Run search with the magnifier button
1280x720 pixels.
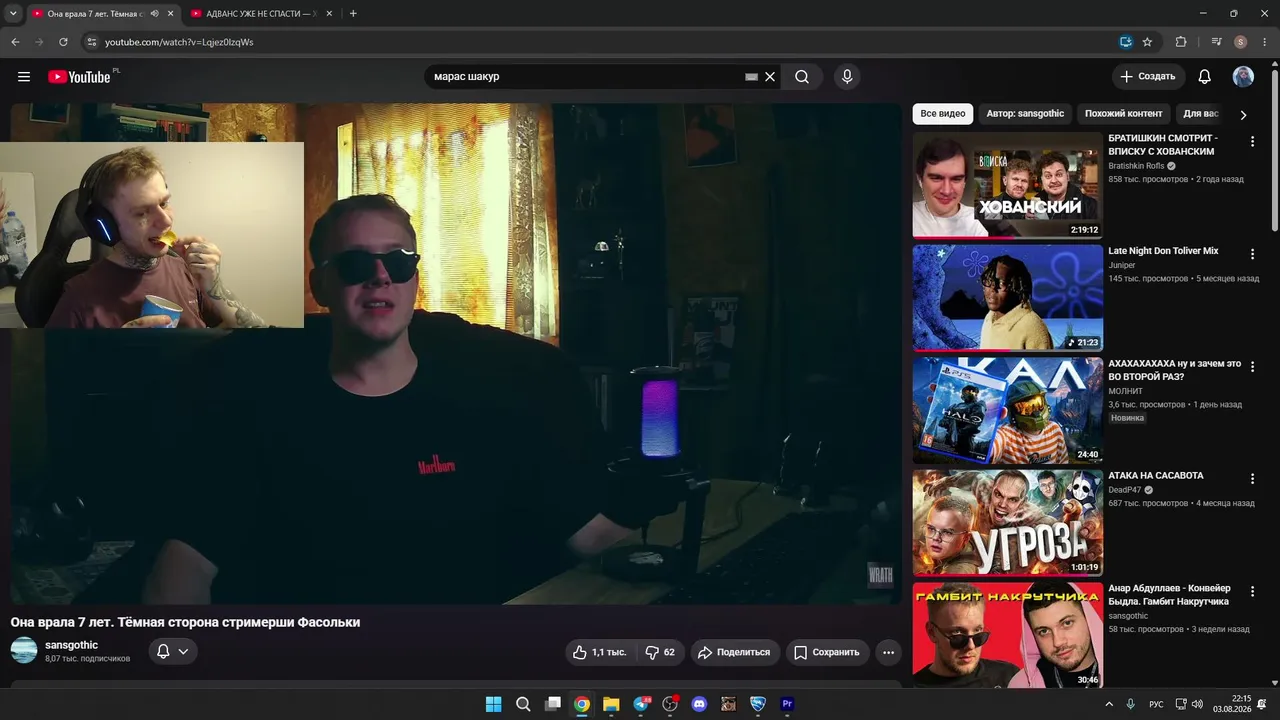point(802,77)
